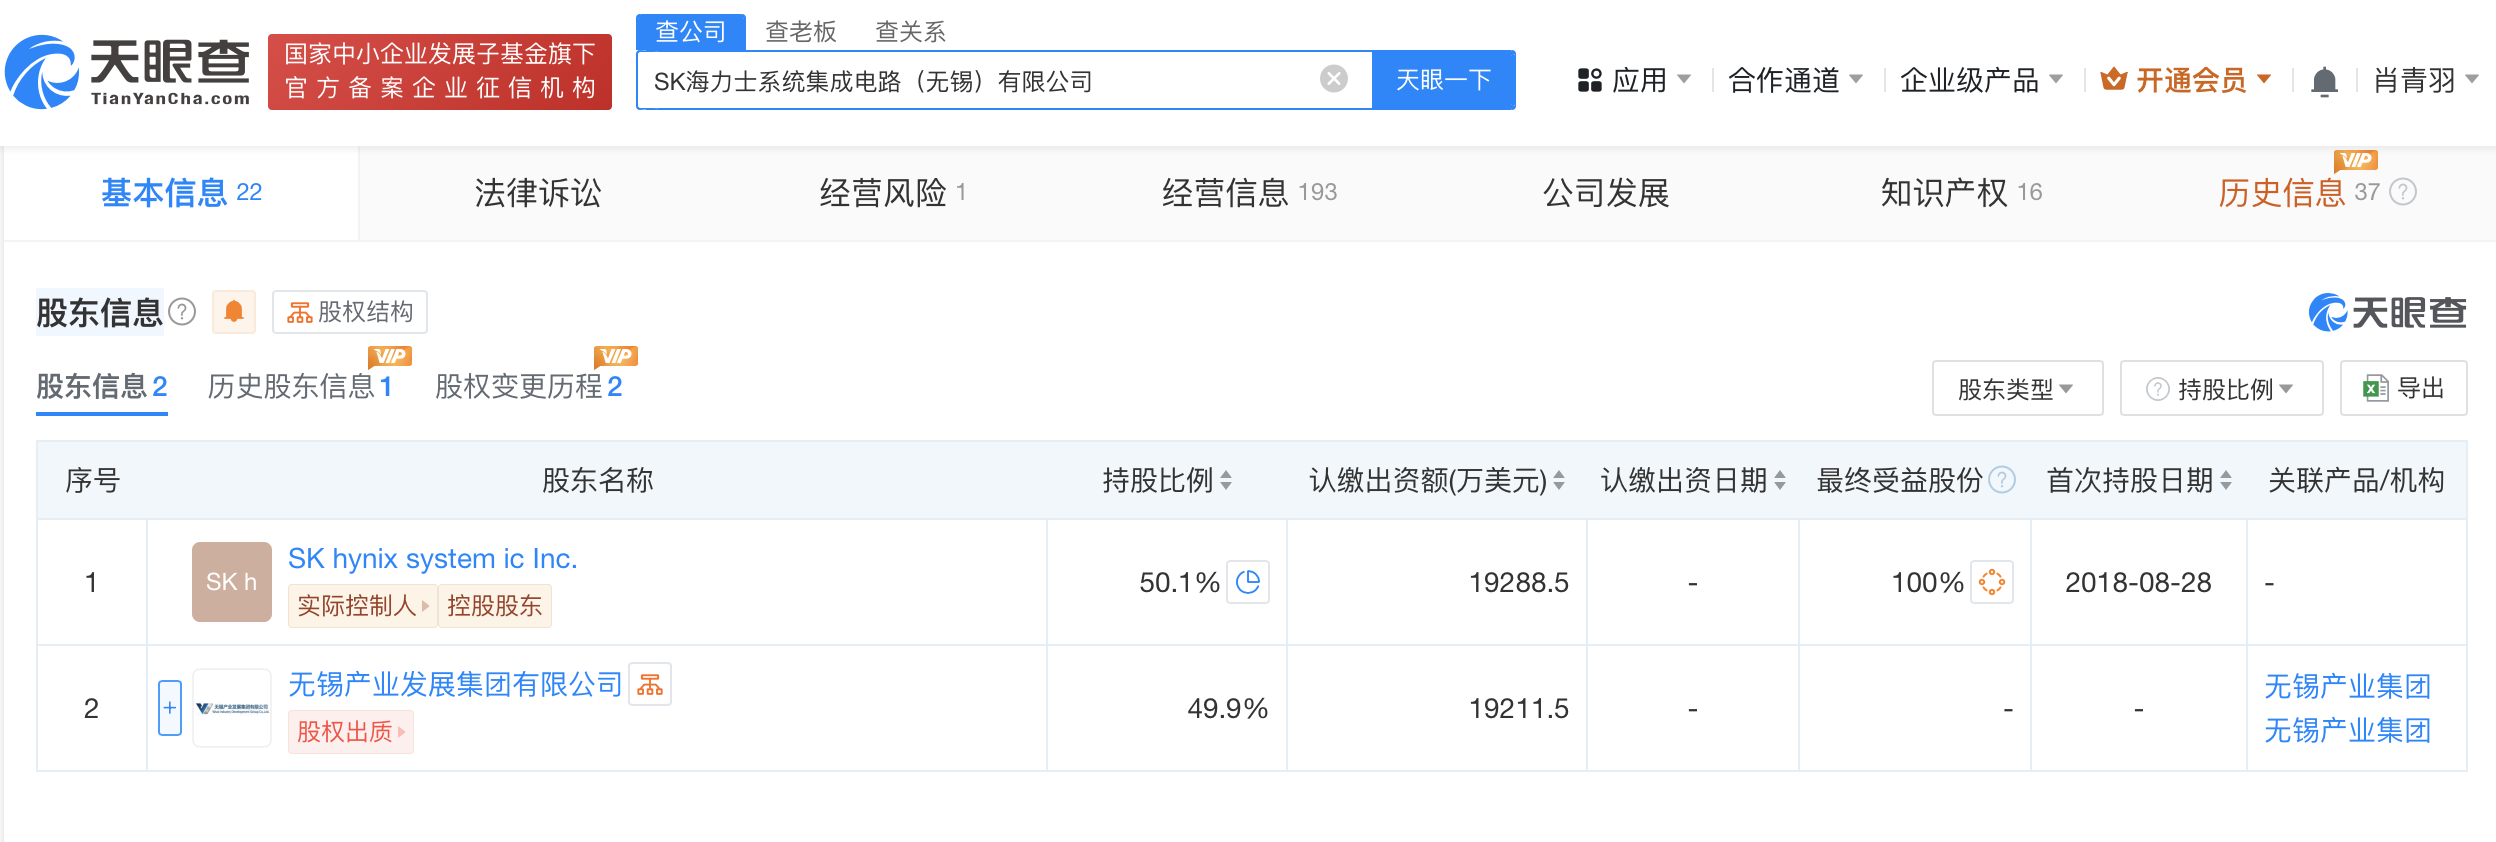Screen dimensions: 2496x842
Task: Click the orange shareholder alert bell icon
Action: (234, 312)
